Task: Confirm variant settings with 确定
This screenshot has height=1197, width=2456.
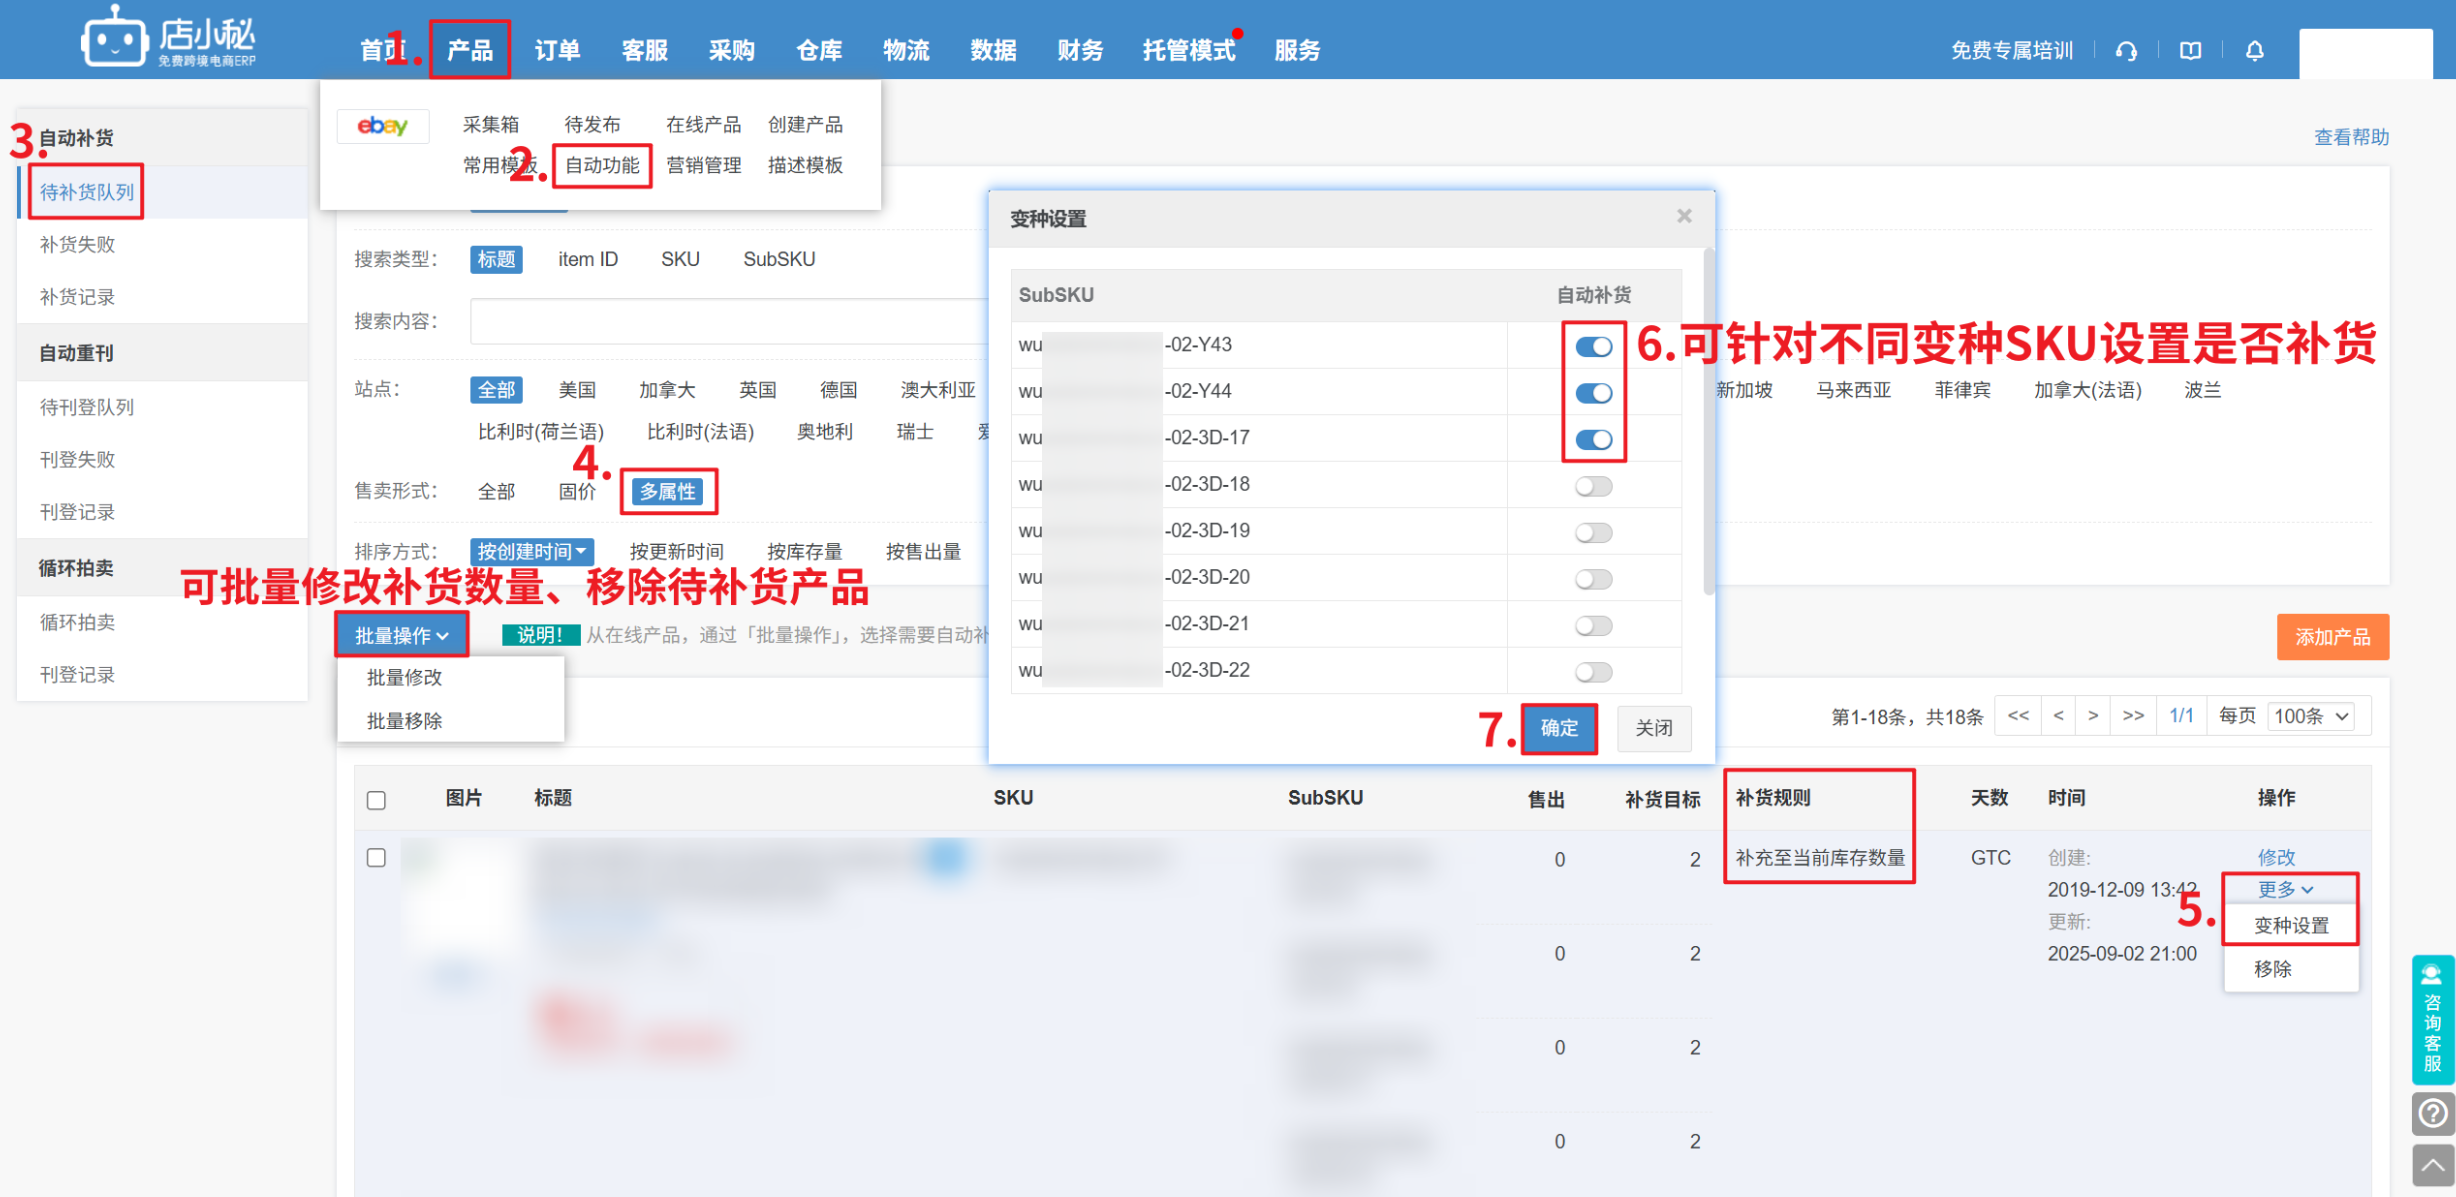Action: click(x=1558, y=728)
